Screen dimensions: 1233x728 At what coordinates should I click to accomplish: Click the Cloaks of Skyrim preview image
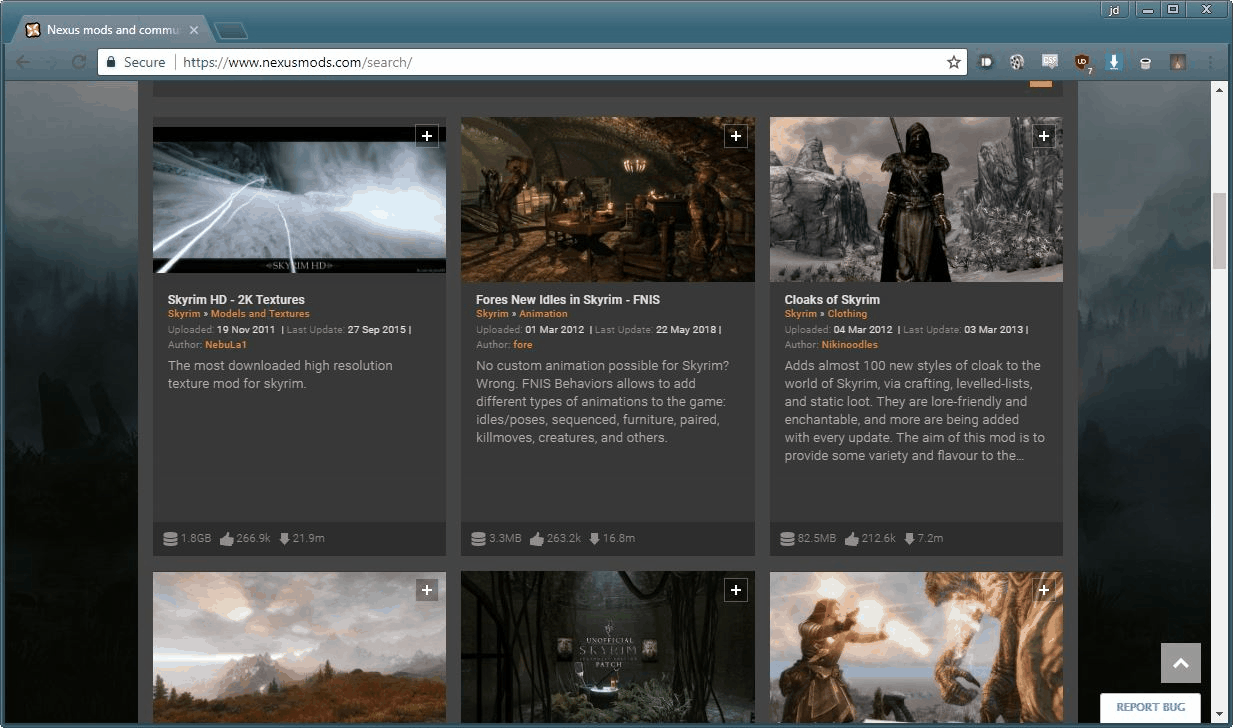tap(916, 200)
